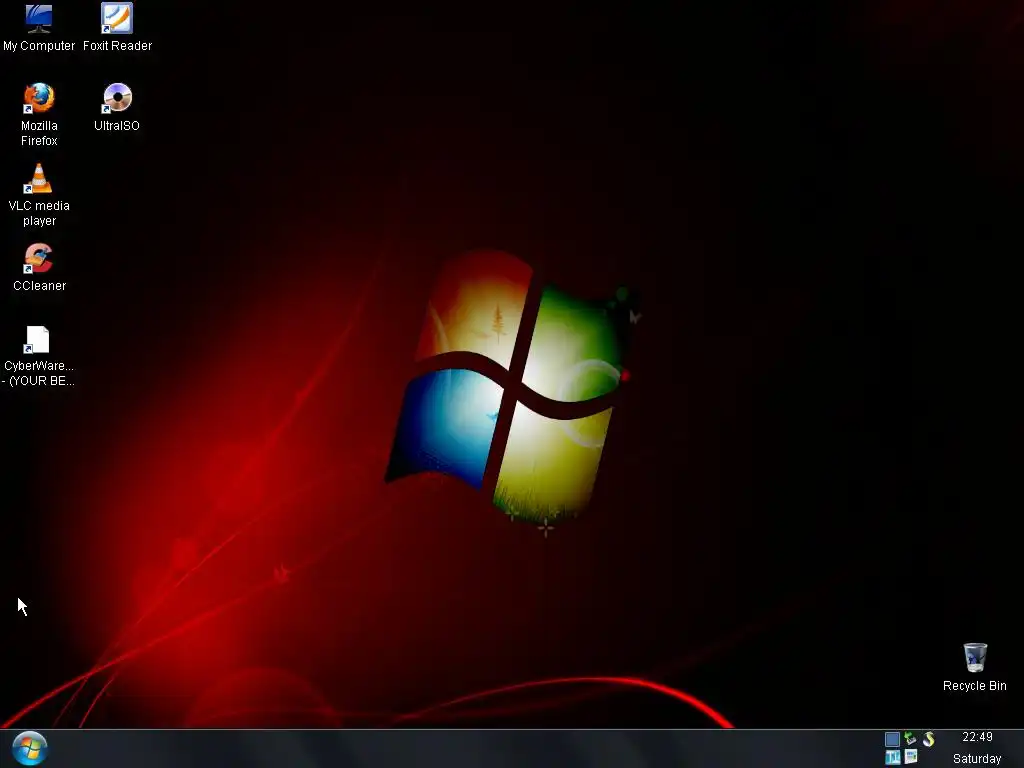The width and height of the screenshot is (1024, 768).
Task: Click the blue square tray icon
Action: point(892,739)
